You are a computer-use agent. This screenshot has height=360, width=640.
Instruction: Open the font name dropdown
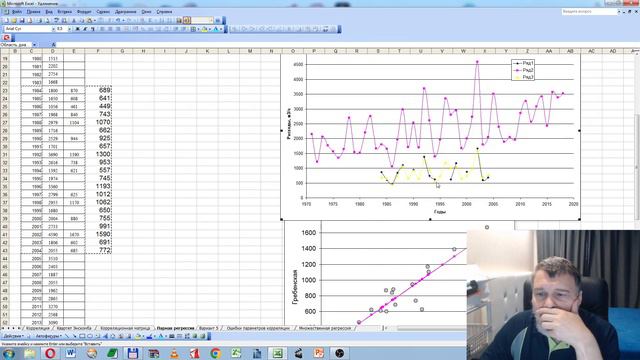click(54, 29)
